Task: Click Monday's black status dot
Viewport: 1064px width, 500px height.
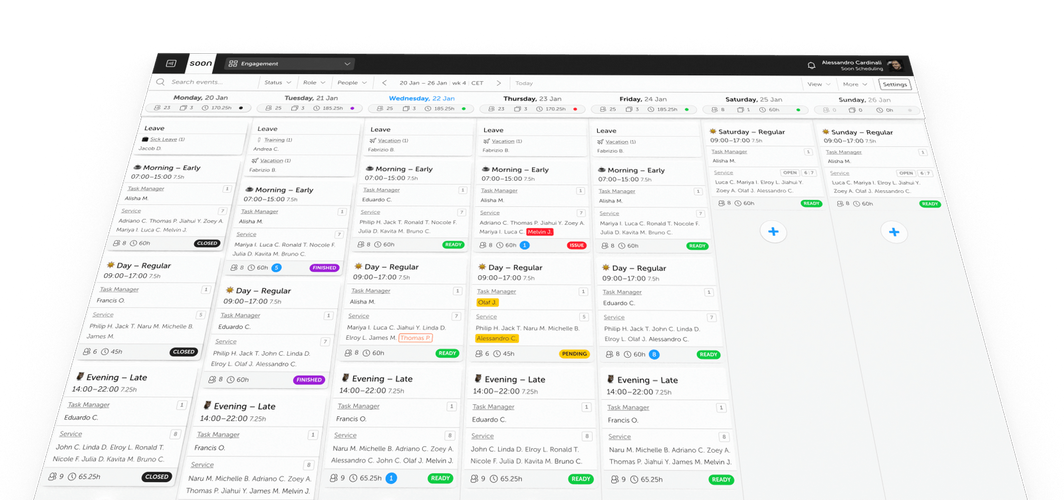Action: [240, 108]
